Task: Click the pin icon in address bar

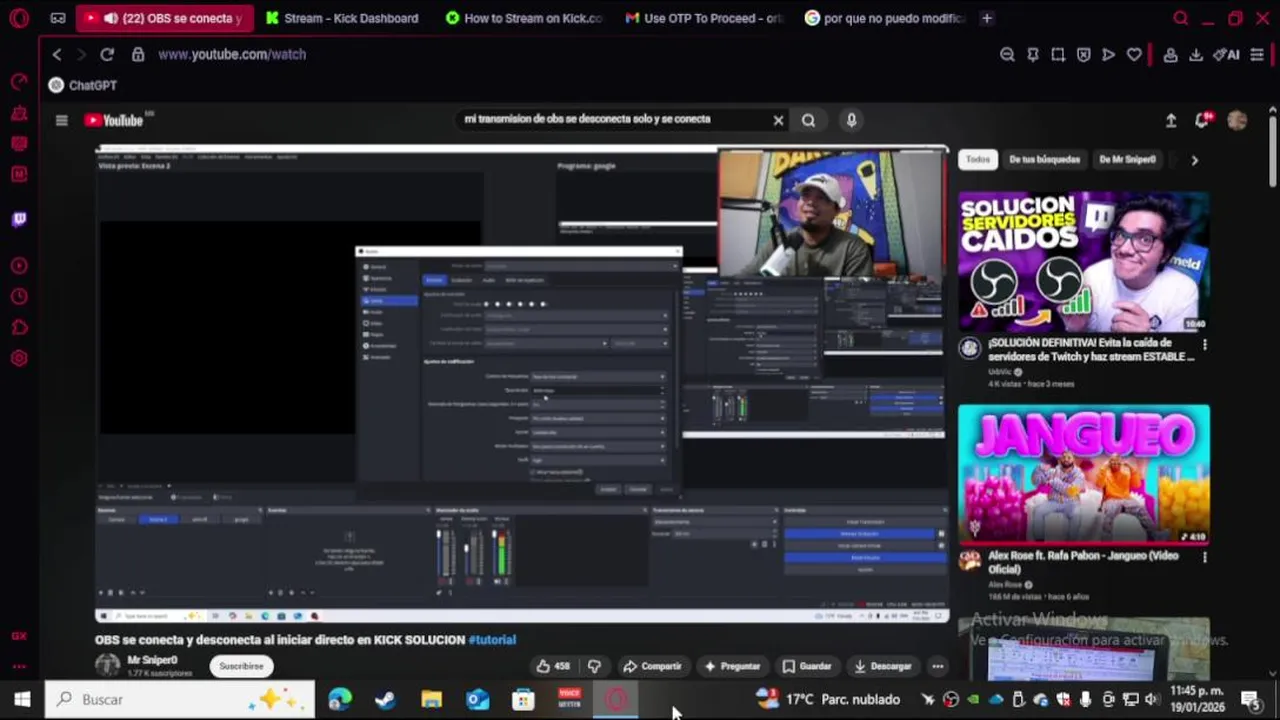Action: click(x=1033, y=55)
